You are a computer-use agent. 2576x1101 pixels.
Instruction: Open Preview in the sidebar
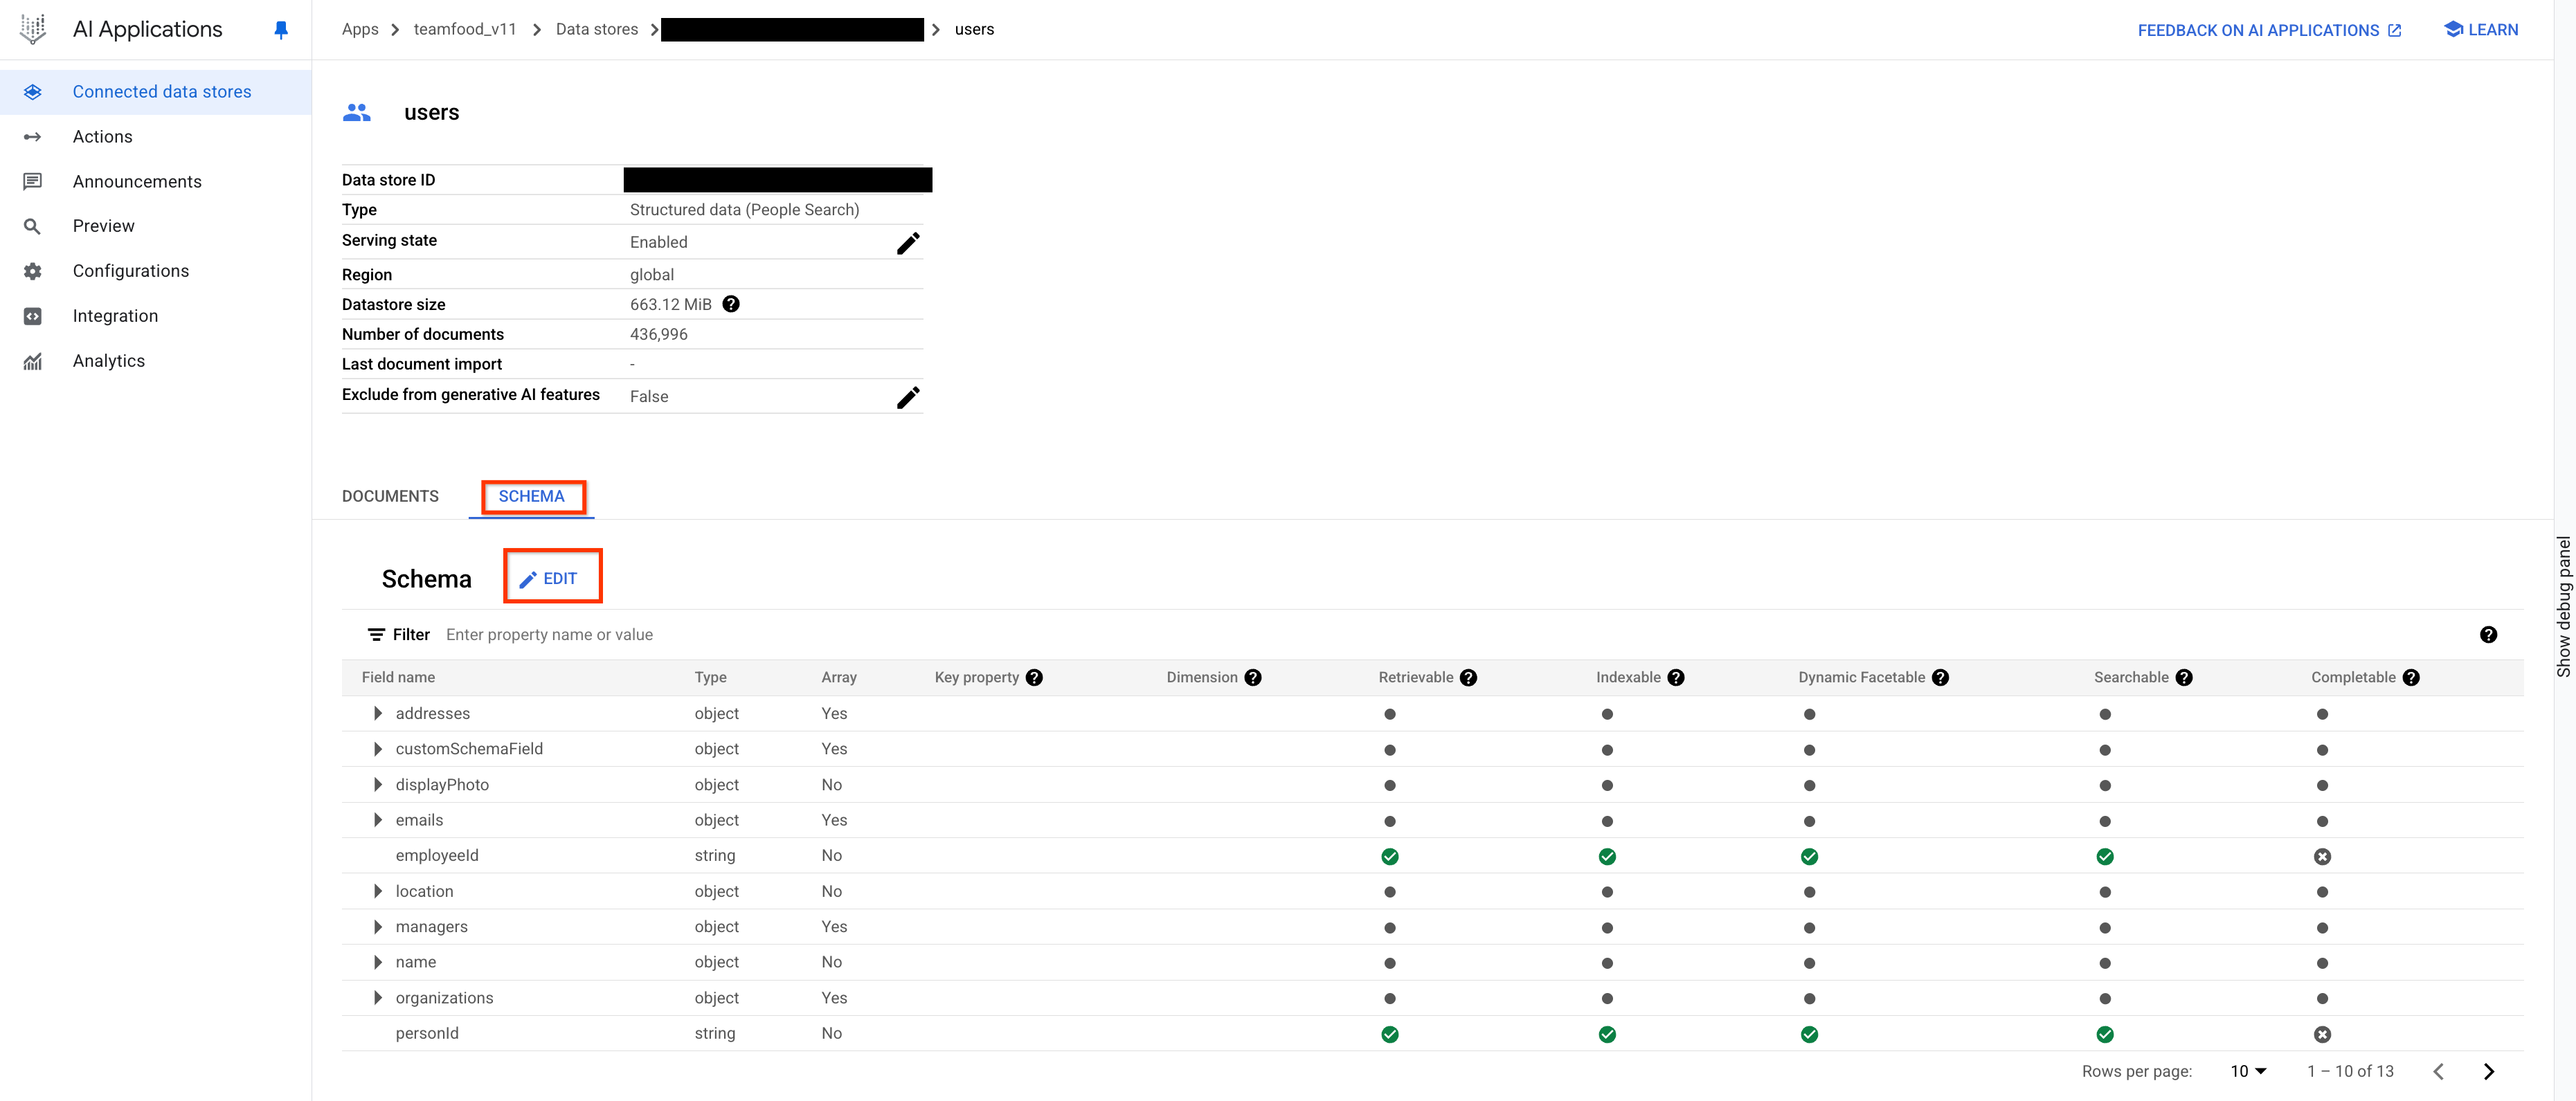point(156,226)
